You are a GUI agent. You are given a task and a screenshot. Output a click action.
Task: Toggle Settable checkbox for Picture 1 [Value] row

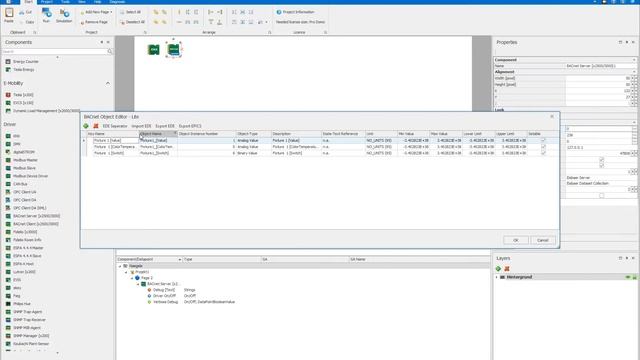(543, 140)
